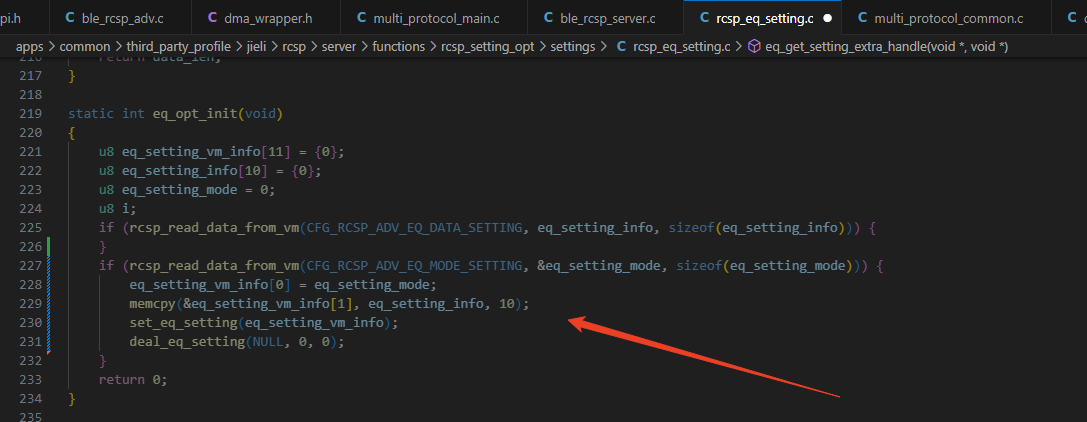Switch to multi_protocol_main.c tab
Viewport: 1087px width, 422px height.
pos(435,18)
